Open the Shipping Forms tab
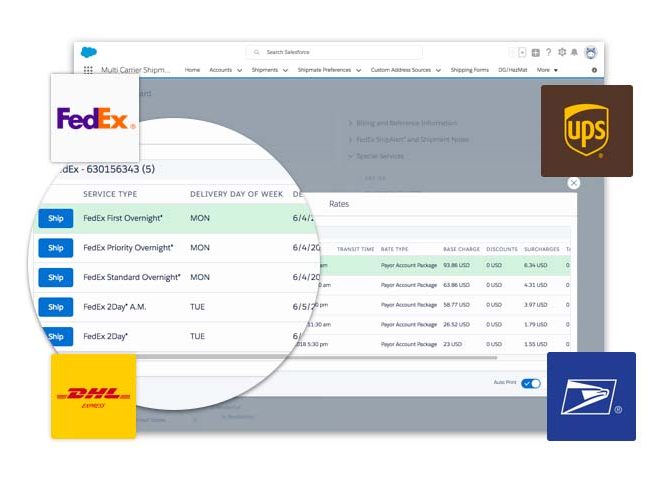The width and height of the screenshot is (660, 480). pyautogui.click(x=470, y=70)
